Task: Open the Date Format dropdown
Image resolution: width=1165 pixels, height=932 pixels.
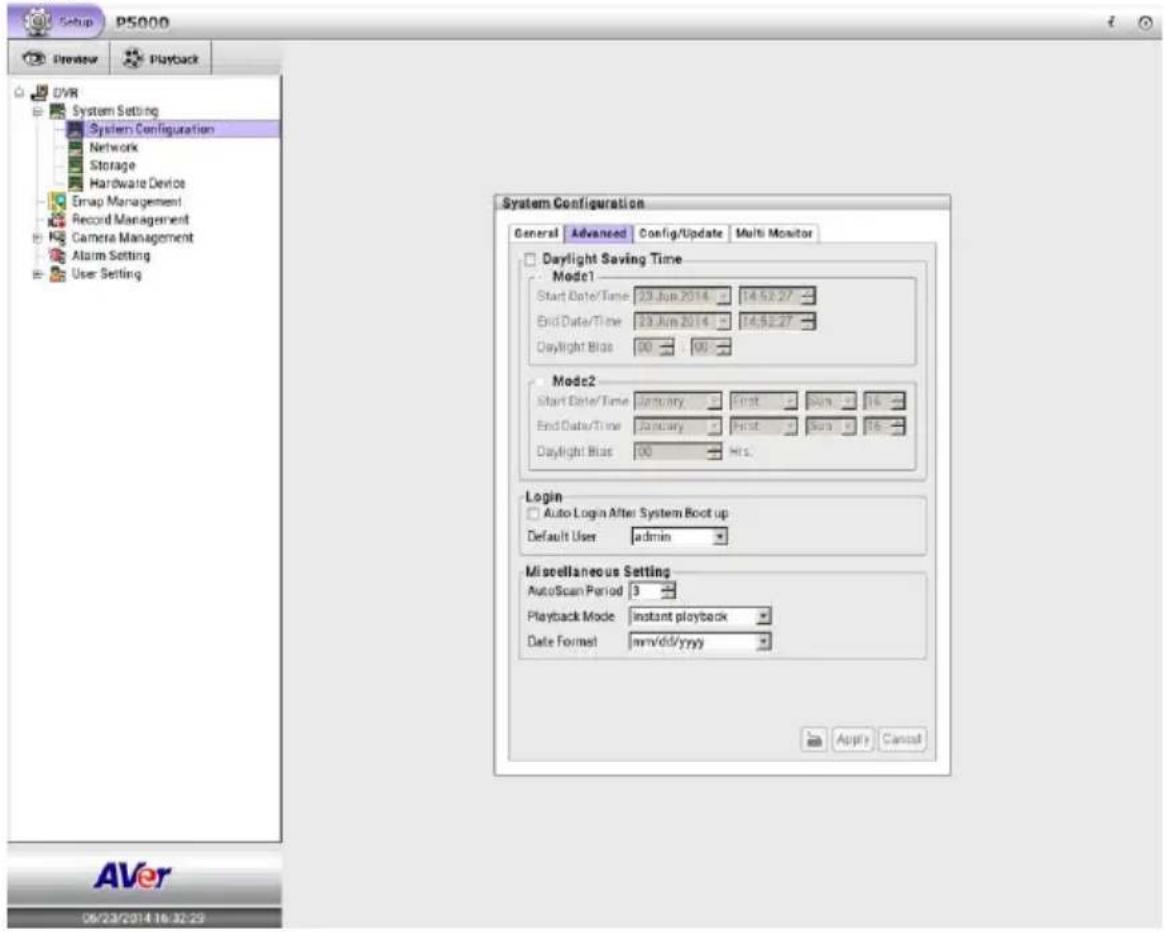Action: tap(763, 642)
